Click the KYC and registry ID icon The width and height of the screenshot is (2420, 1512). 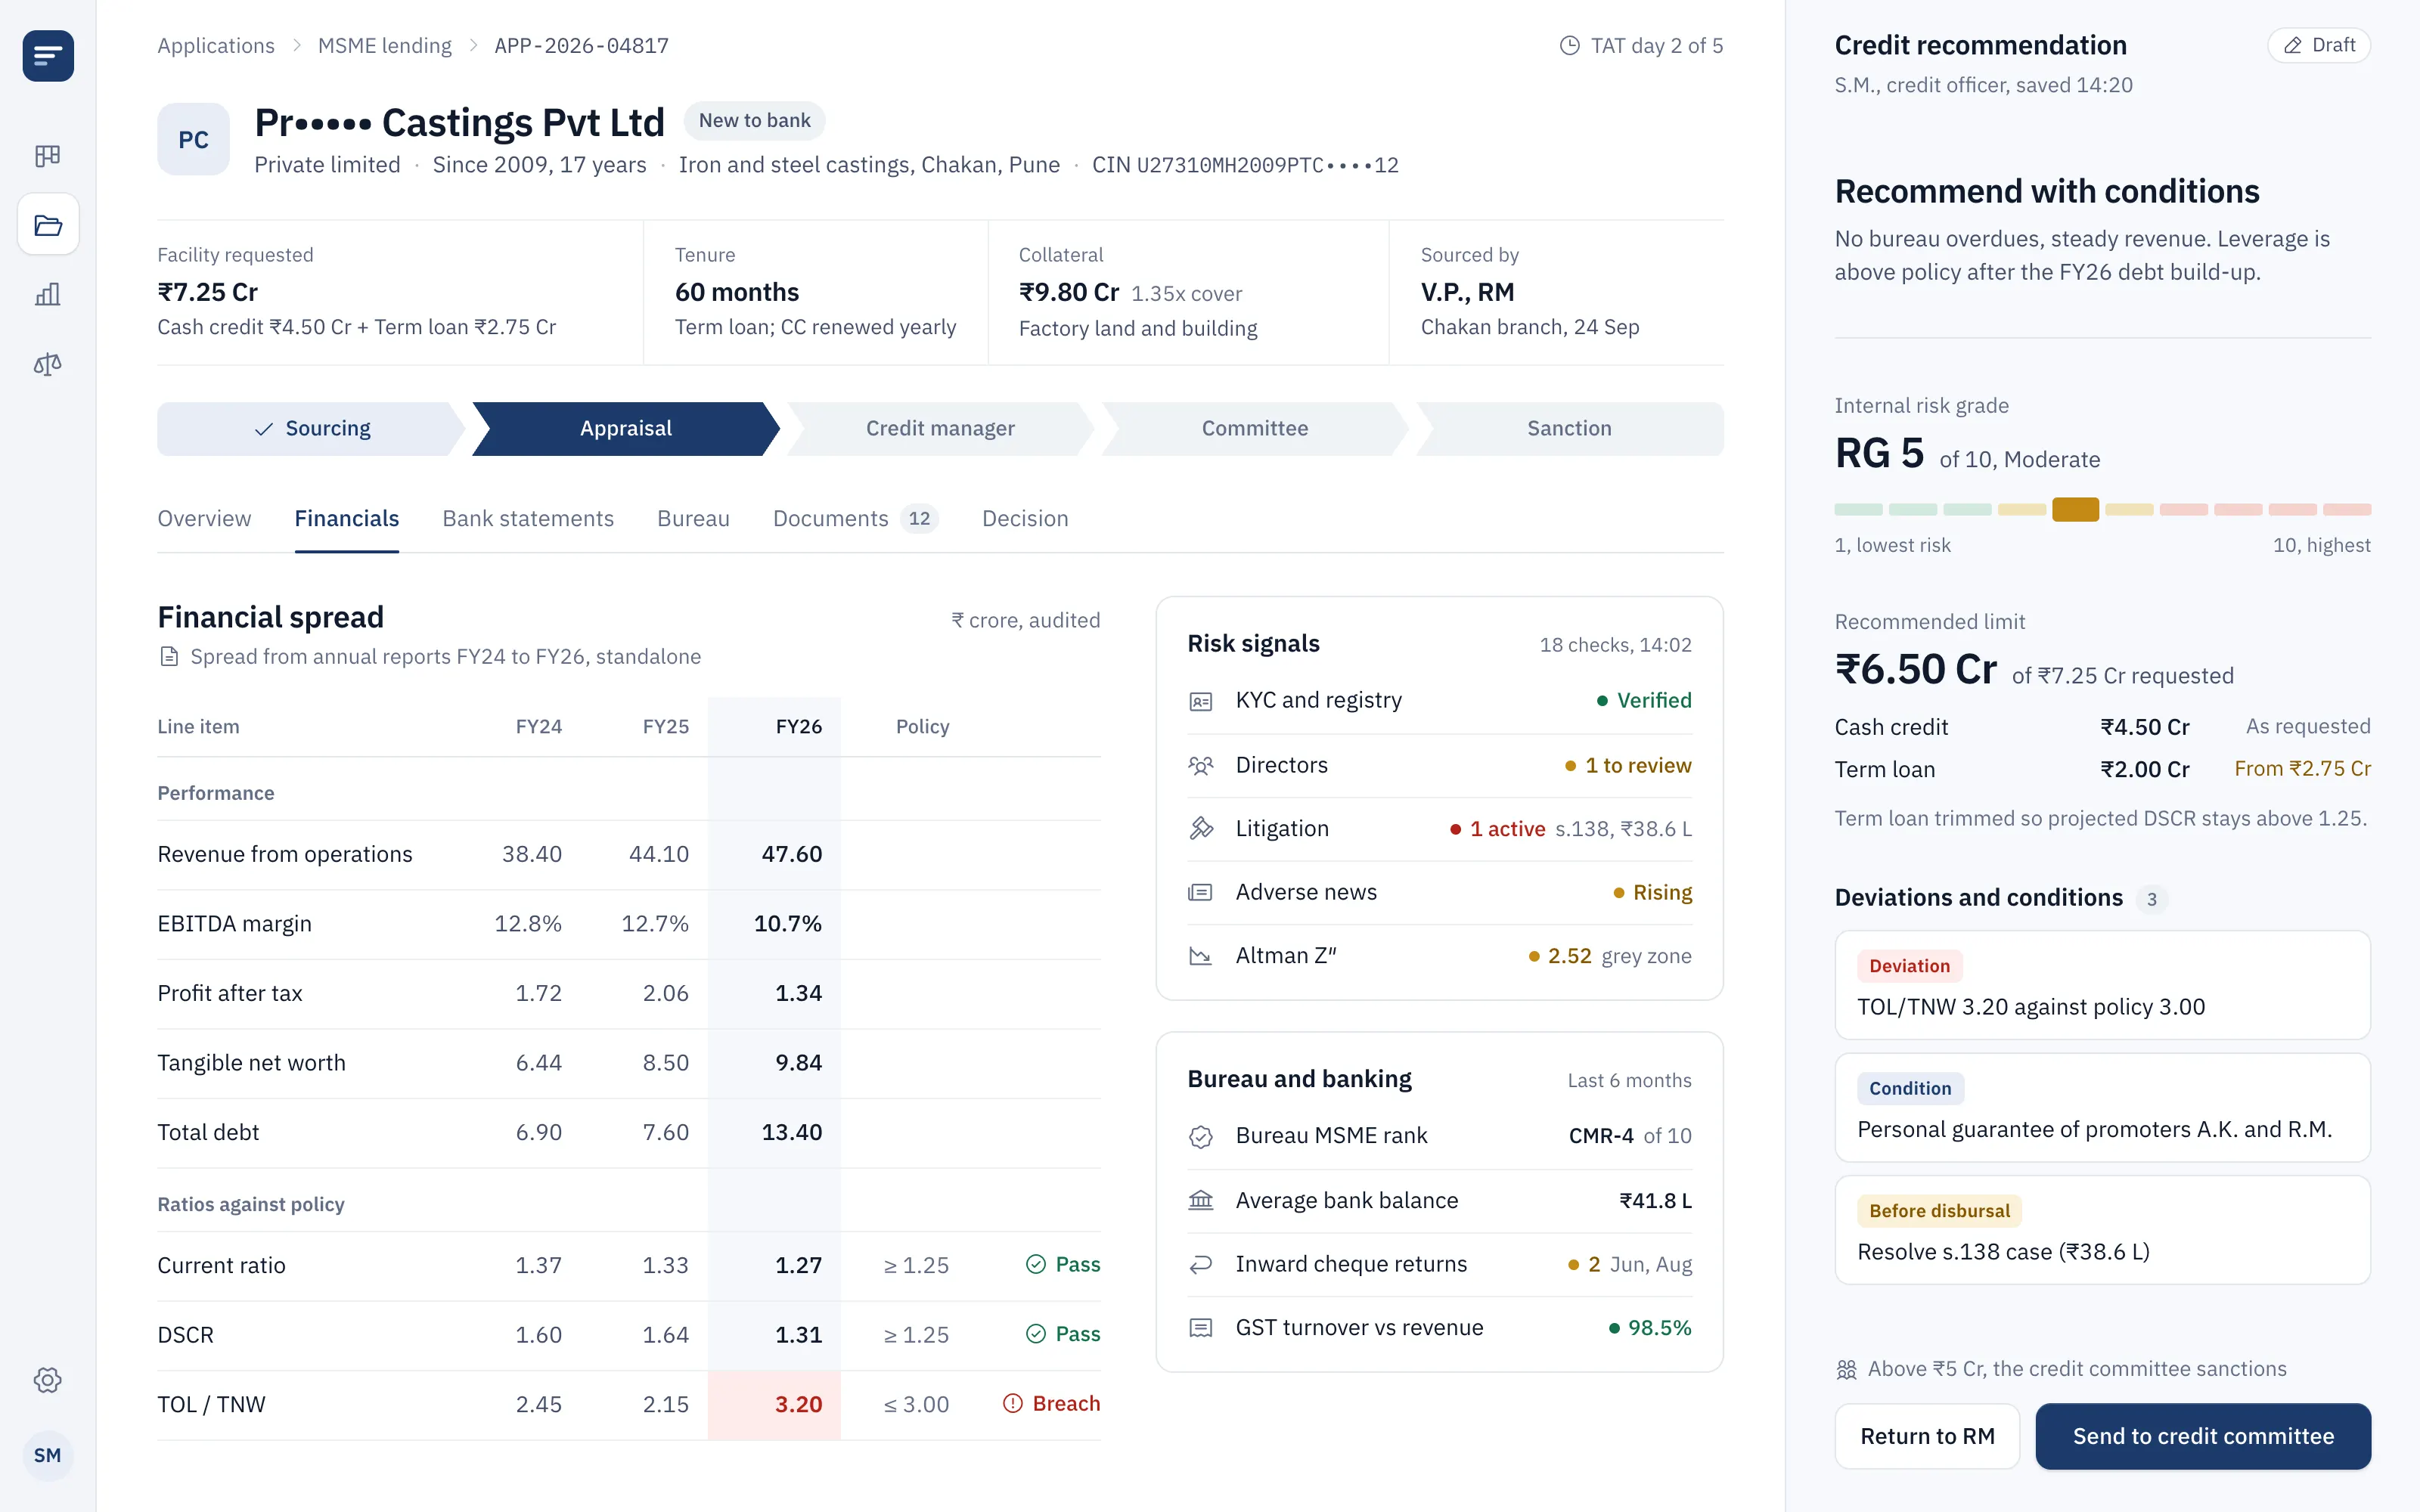point(1200,701)
